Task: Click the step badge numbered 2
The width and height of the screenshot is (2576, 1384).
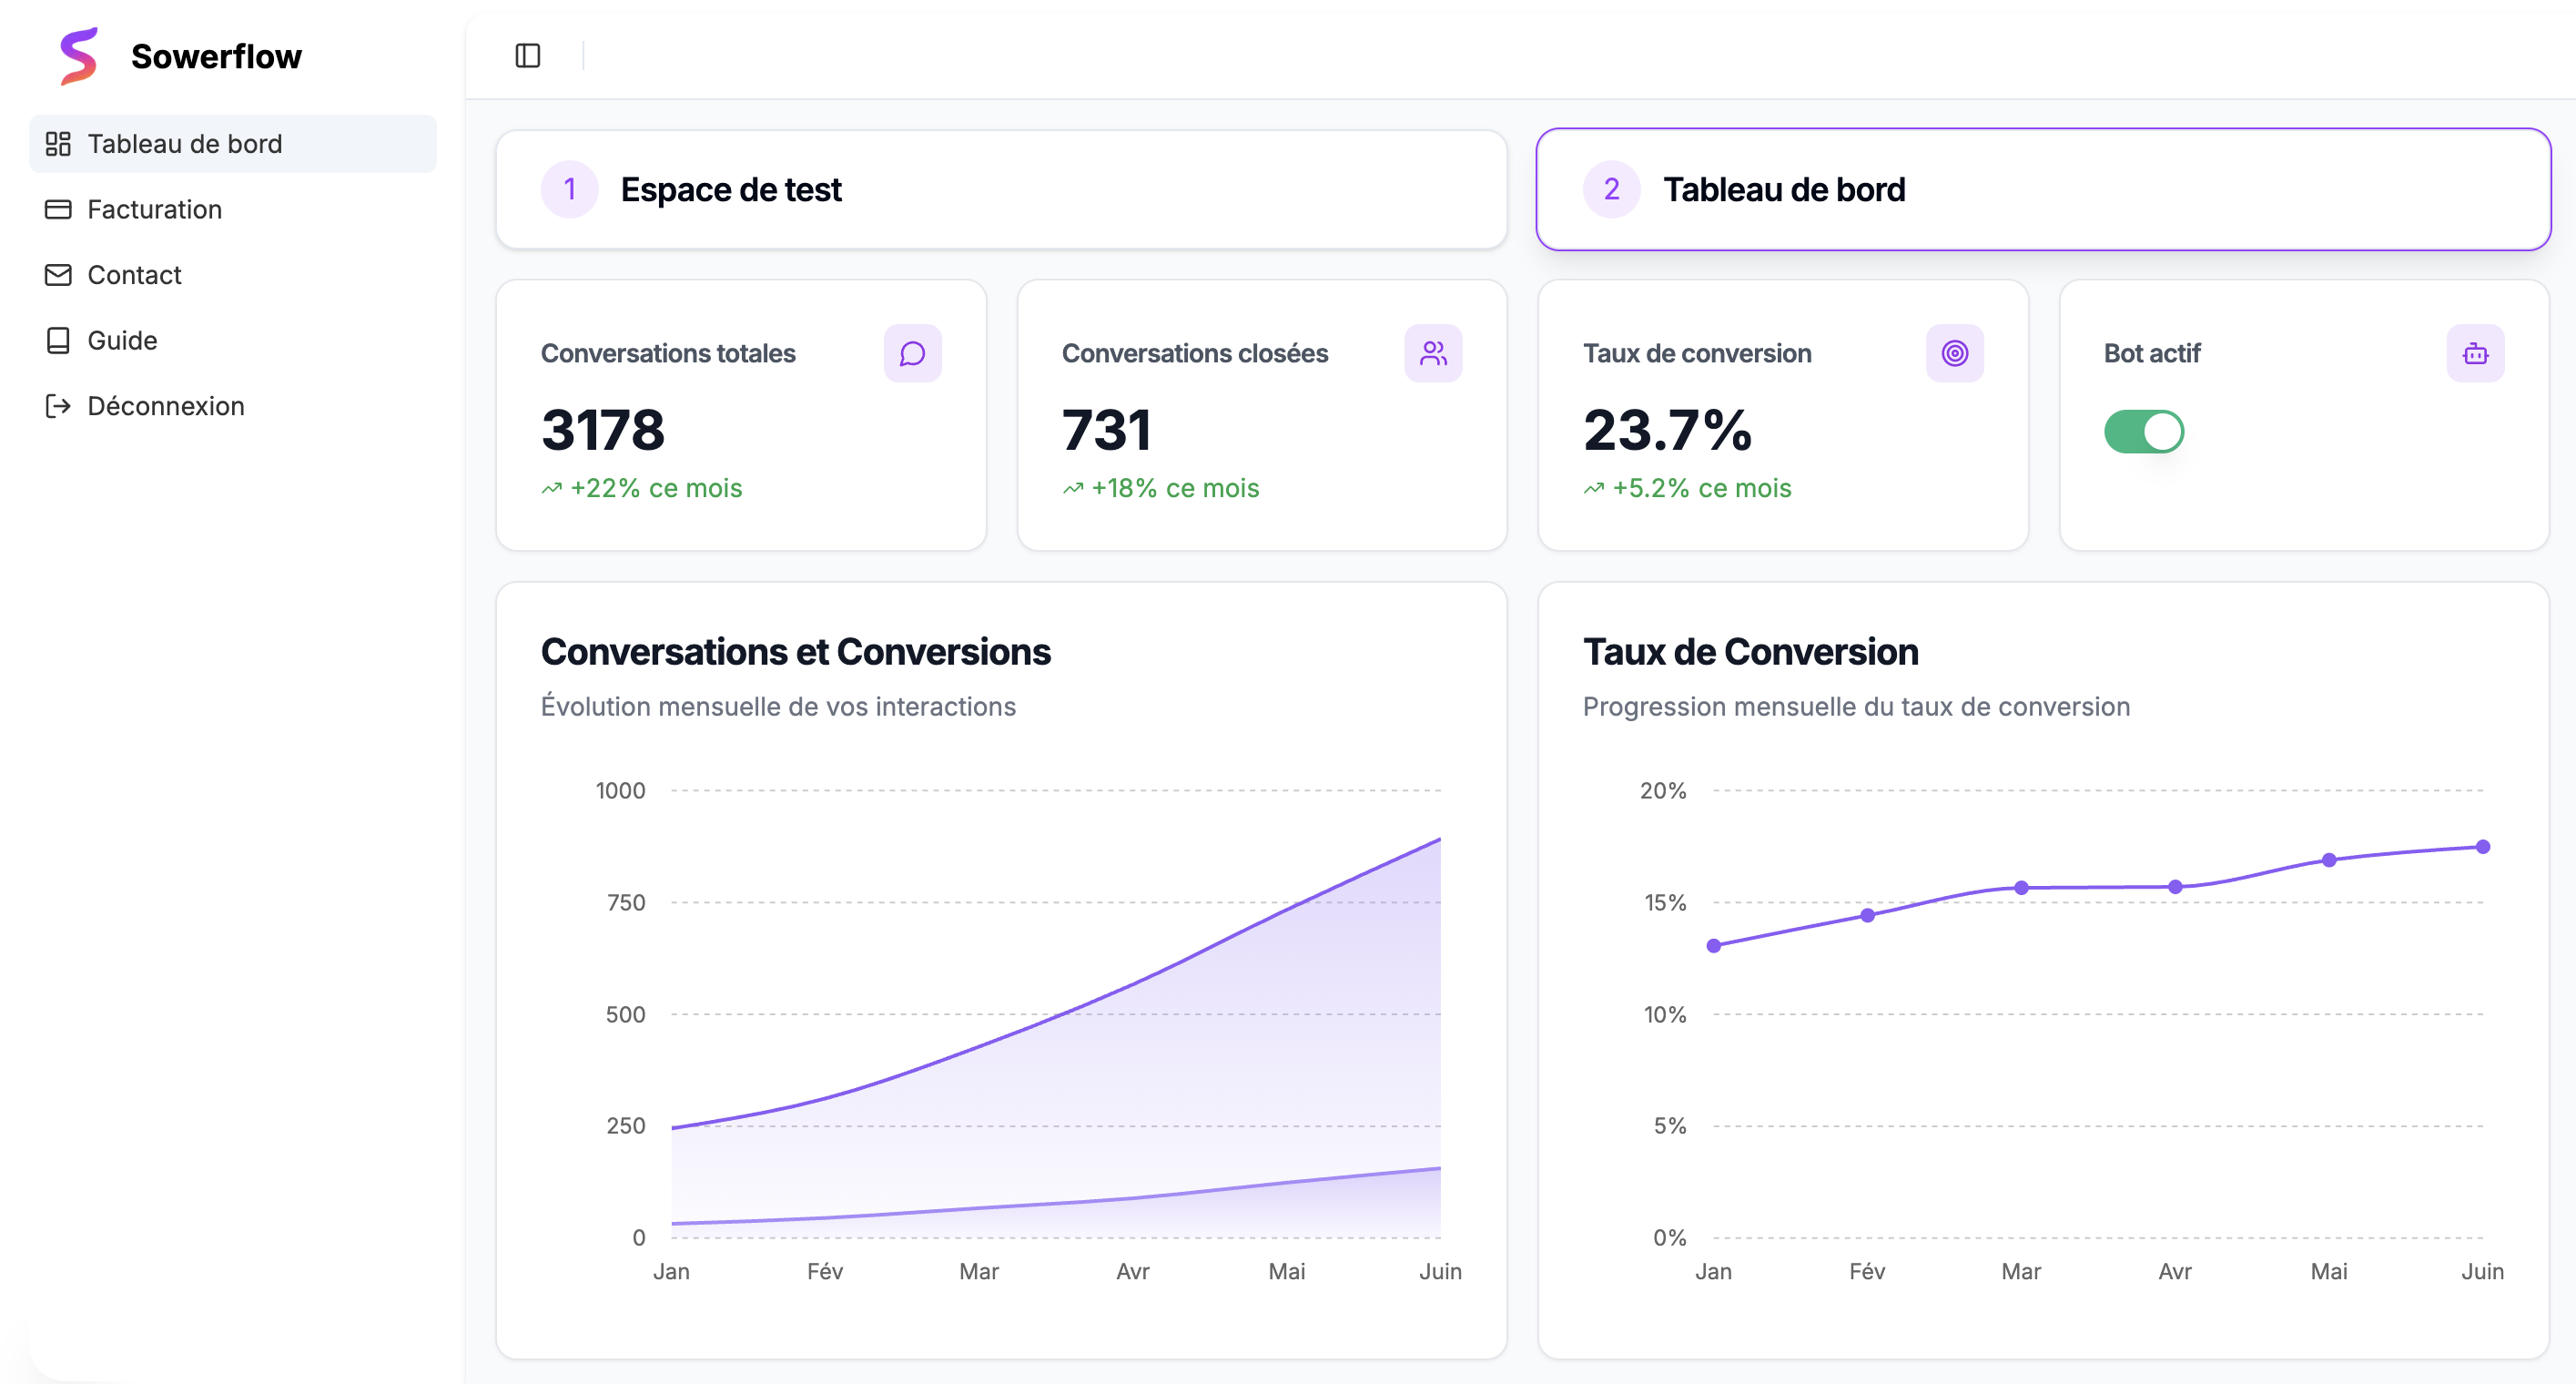Action: click(x=1611, y=189)
